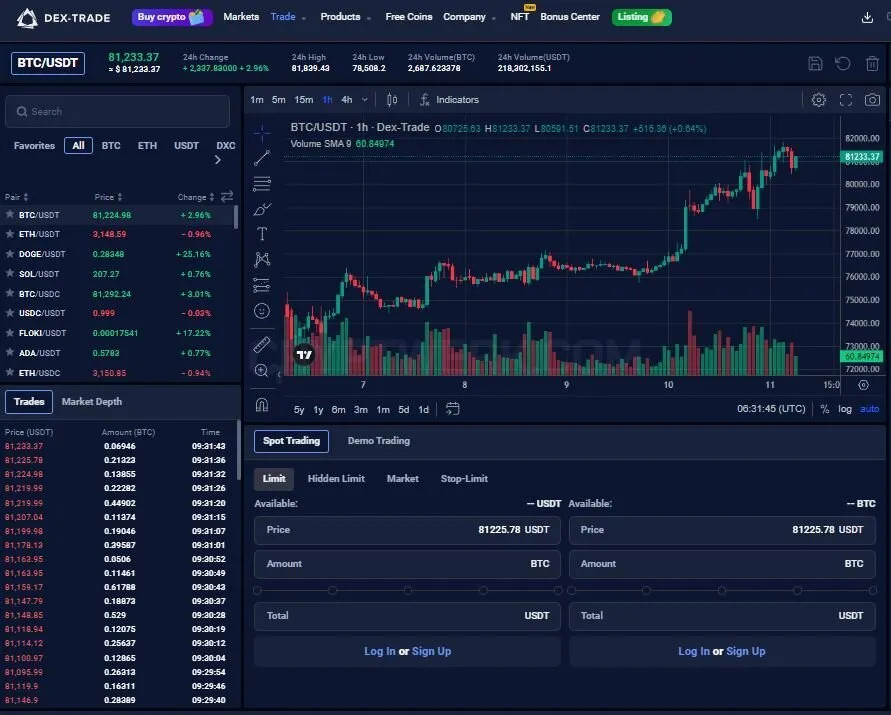This screenshot has width=891, height=715.
Task: Open the Bonus Center link
Action: [x=570, y=17]
